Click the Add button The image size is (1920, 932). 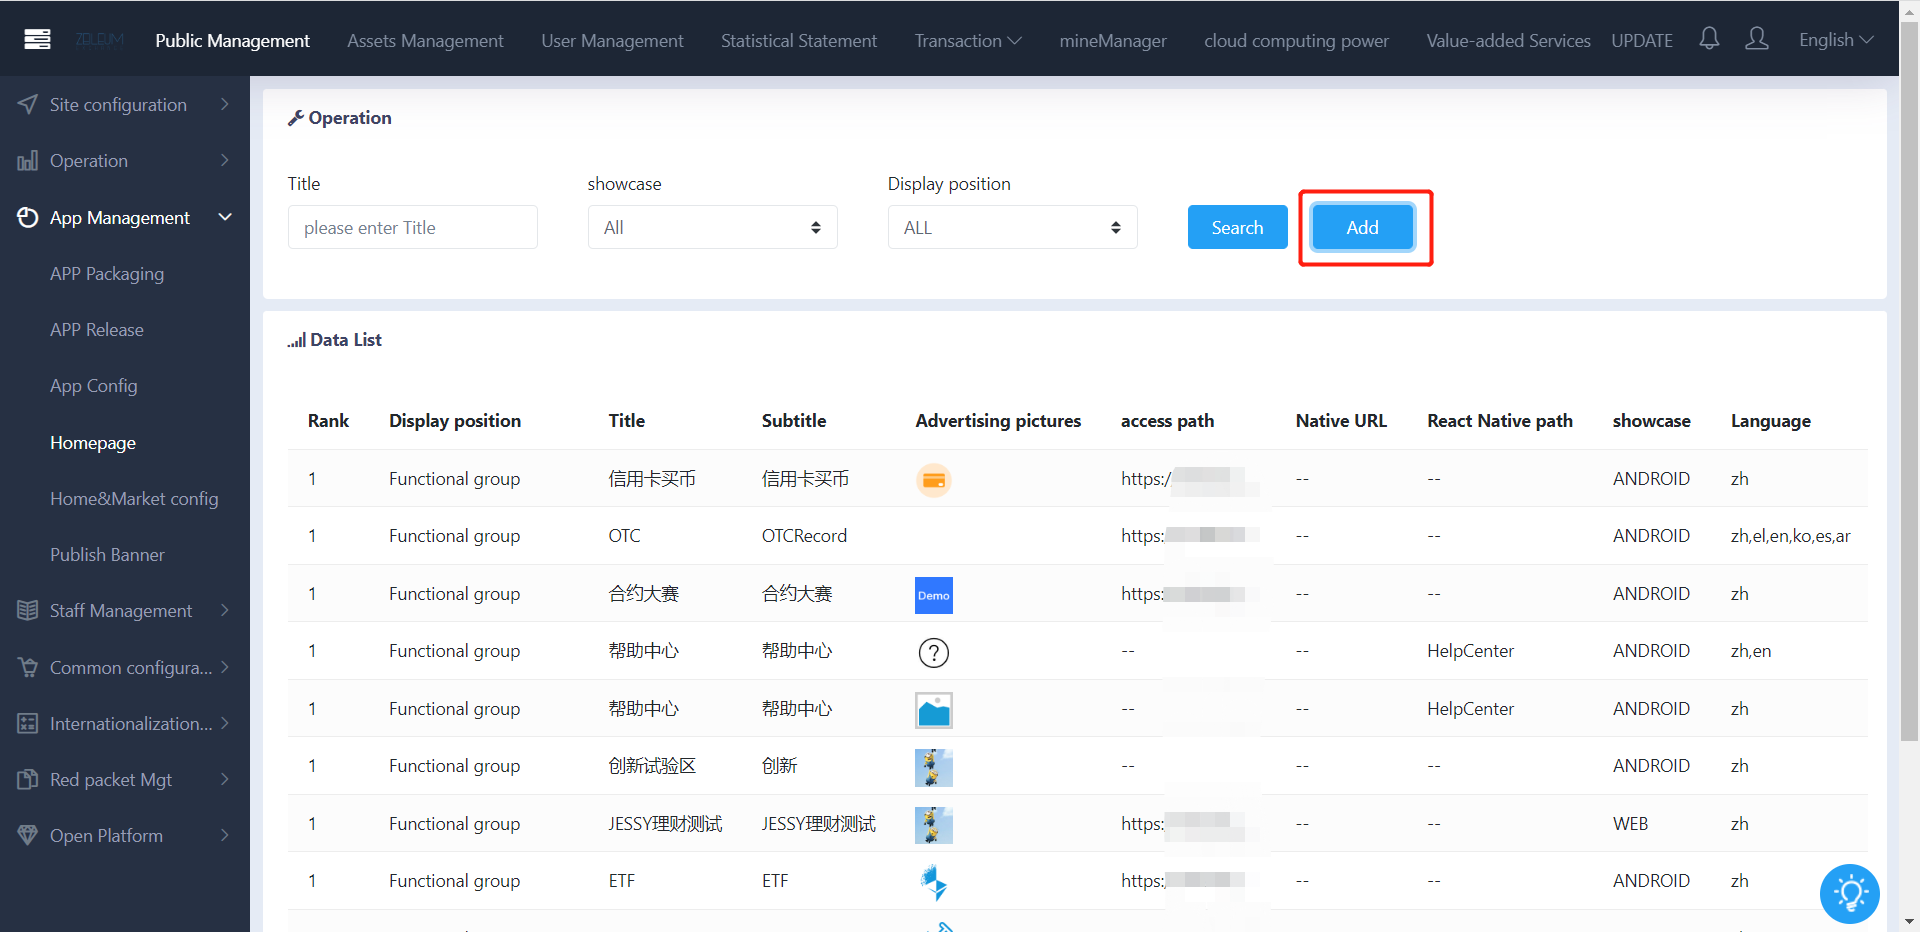click(x=1363, y=227)
